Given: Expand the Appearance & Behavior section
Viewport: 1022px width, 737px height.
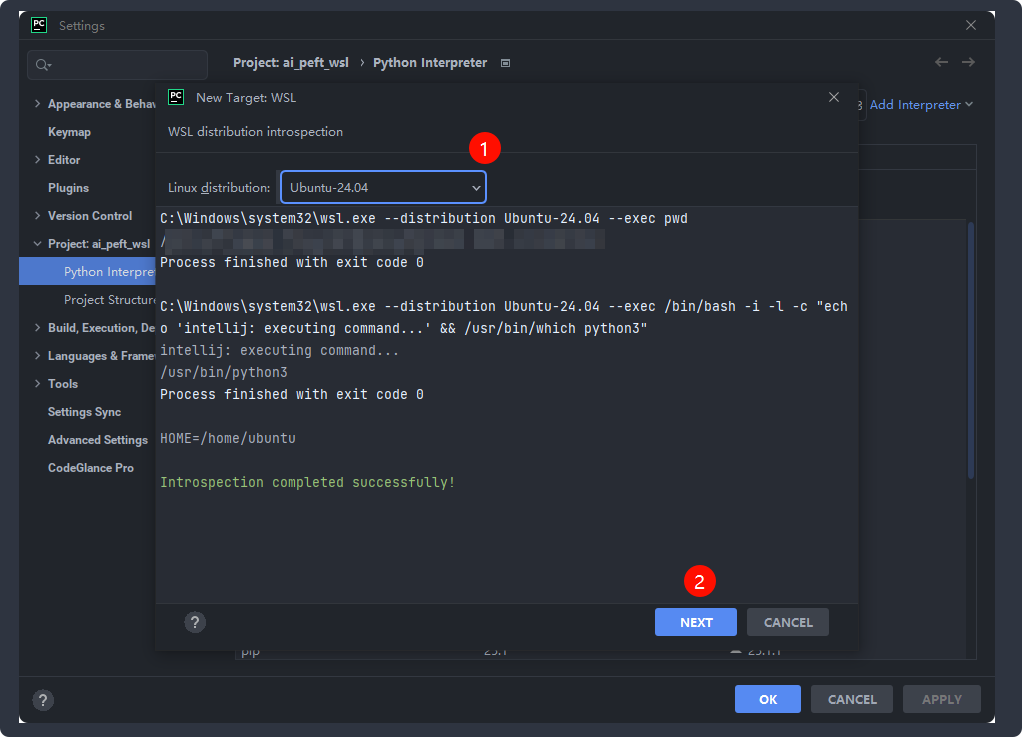Looking at the screenshot, I should (37, 104).
